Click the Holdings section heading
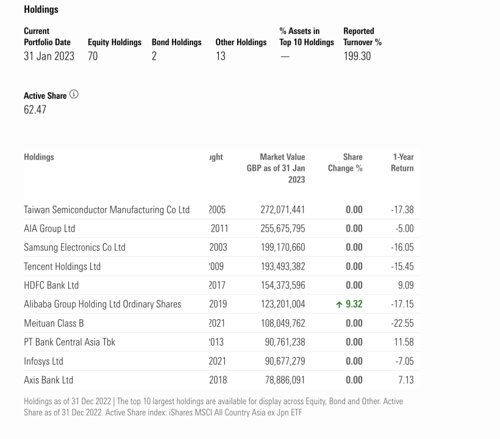The height and width of the screenshot is (439, 500). pyautogui.click(x=41, y=9)
